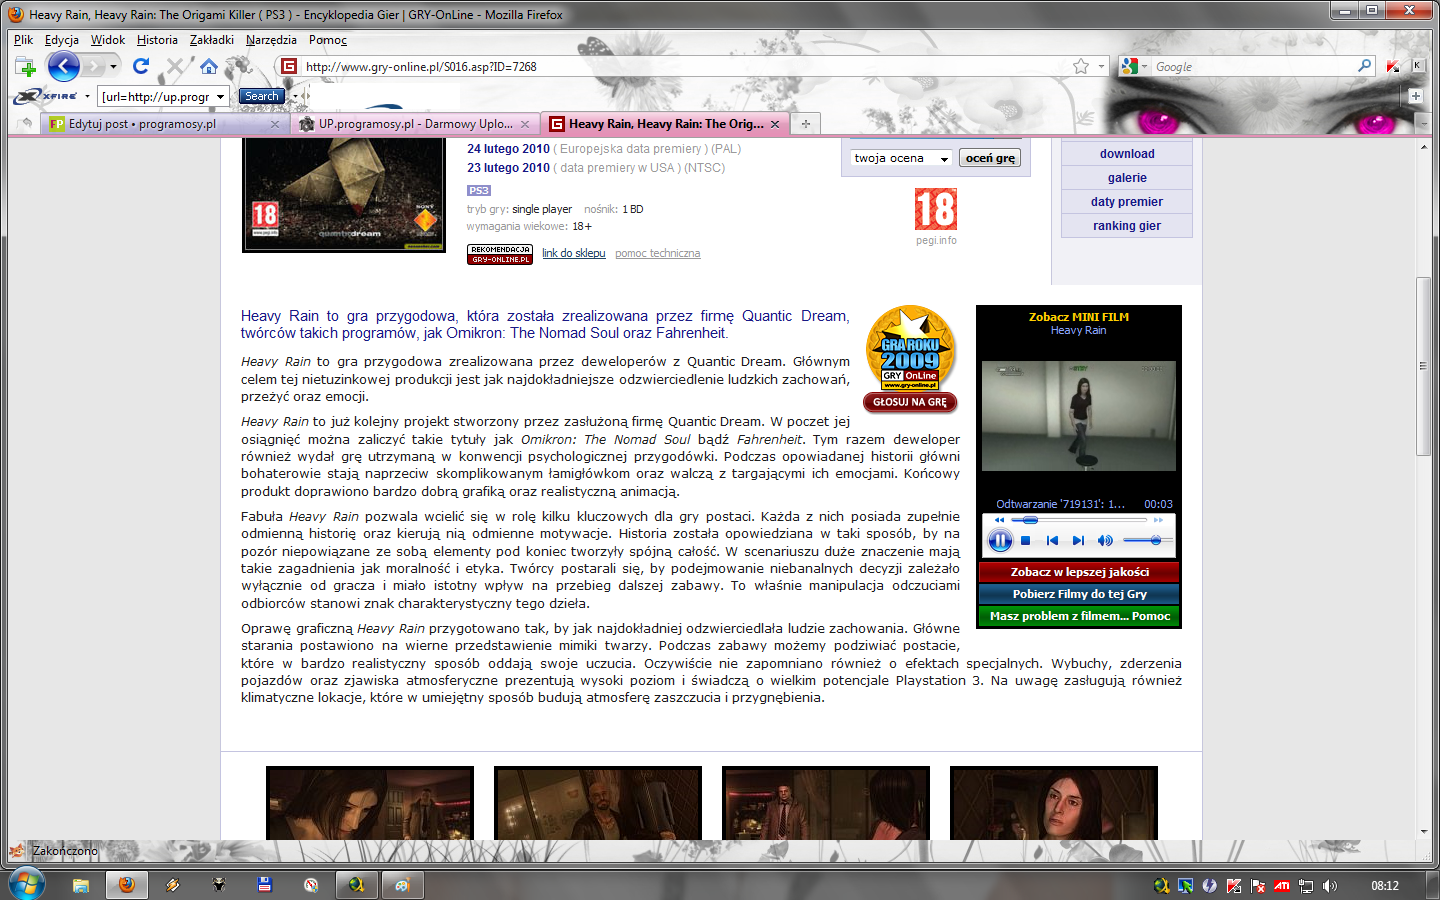1440x900 pixels.
Task: Open Windows Explorer from the taskbar
Action: tap(81, 885)
